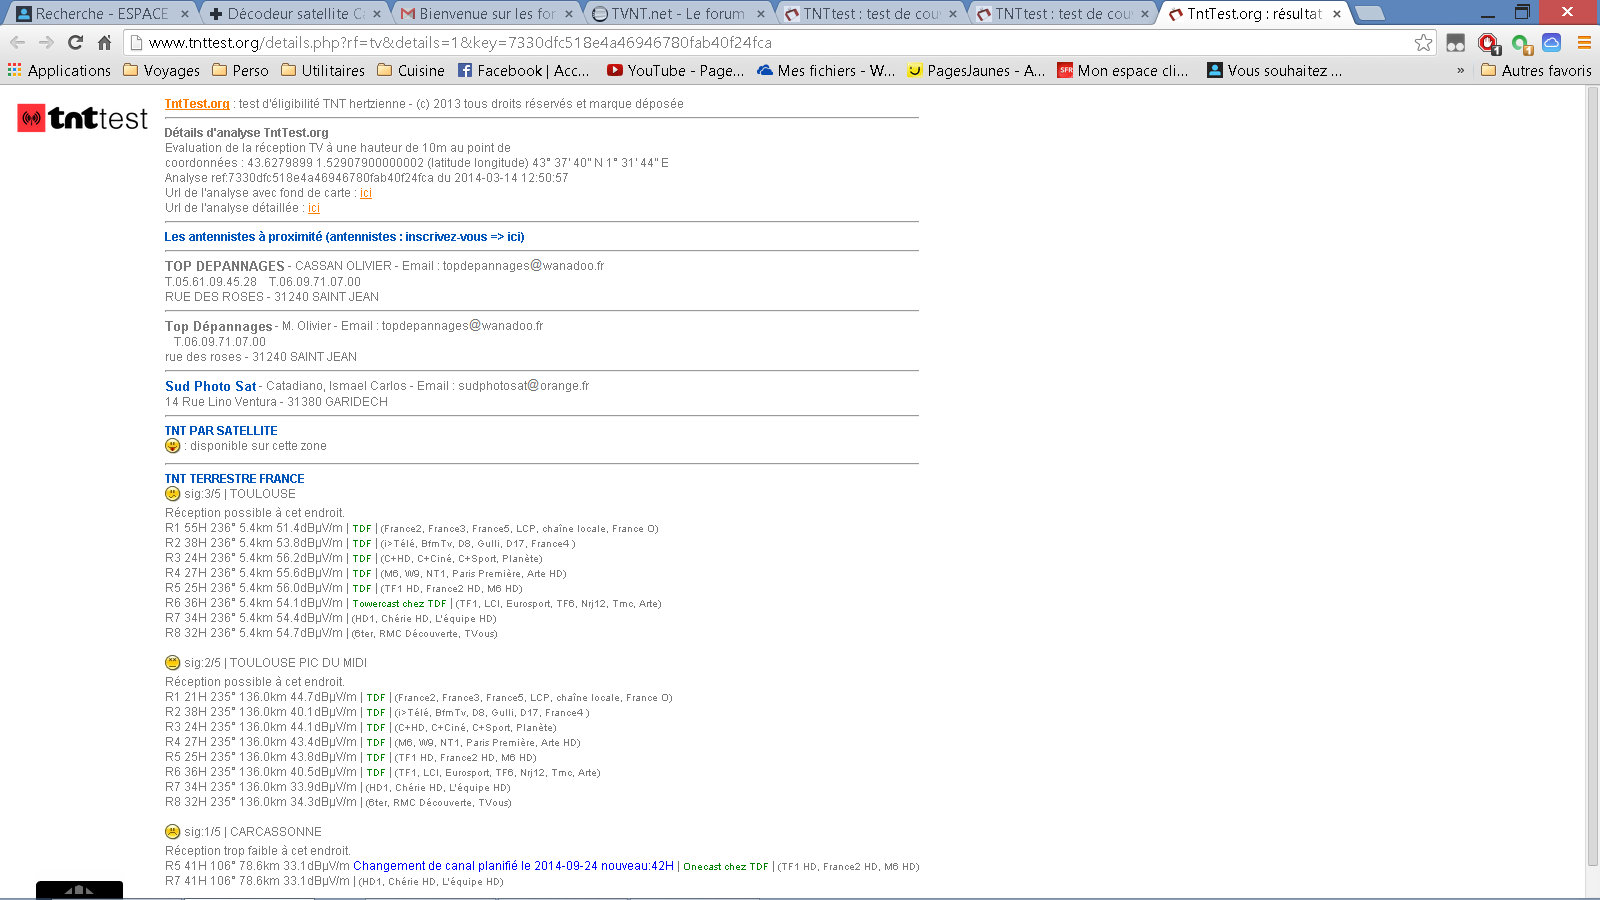
Task: Click the 'Towercast chez TDF' link
Action: coord(399,604)
